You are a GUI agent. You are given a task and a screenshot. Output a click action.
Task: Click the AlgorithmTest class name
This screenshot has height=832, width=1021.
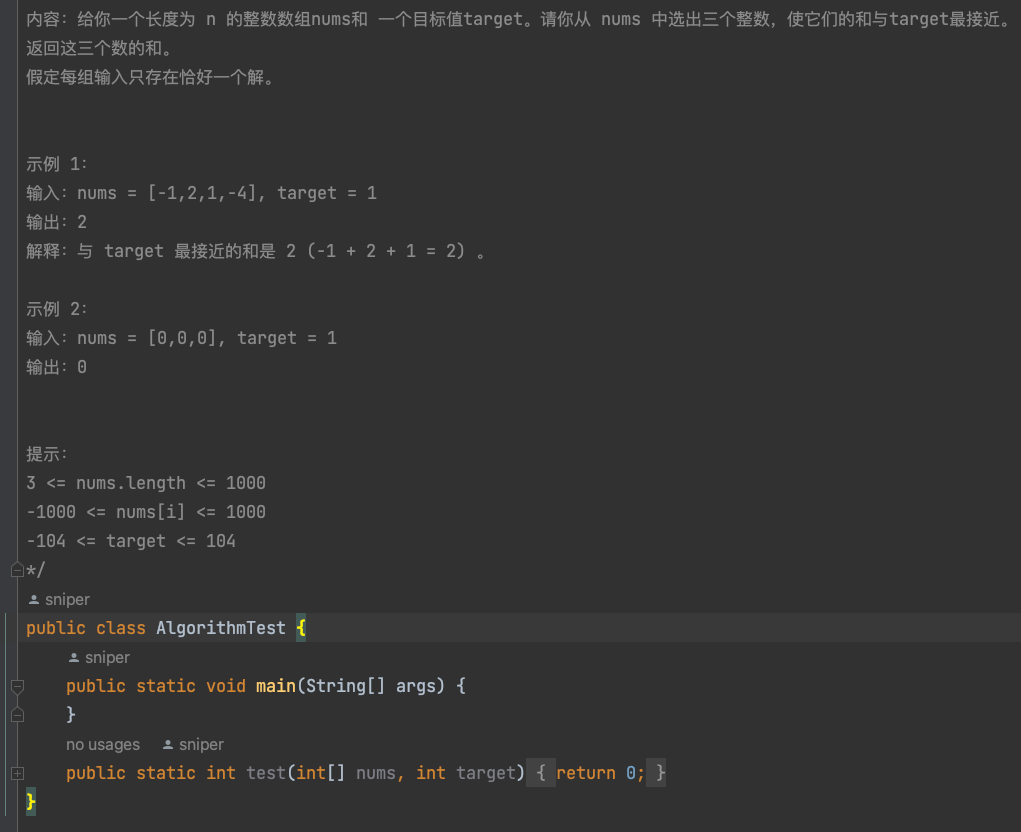220,629
